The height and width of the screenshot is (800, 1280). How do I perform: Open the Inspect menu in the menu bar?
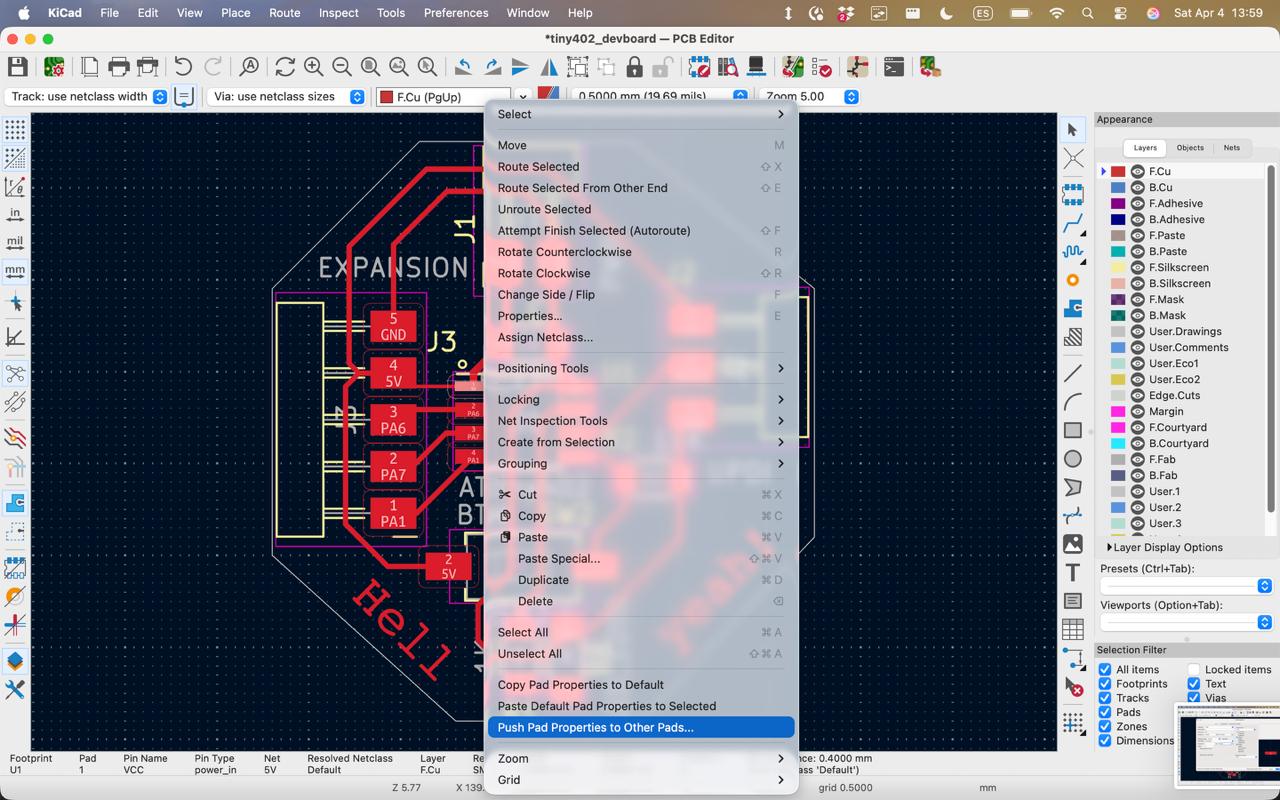tap(338, 13)
